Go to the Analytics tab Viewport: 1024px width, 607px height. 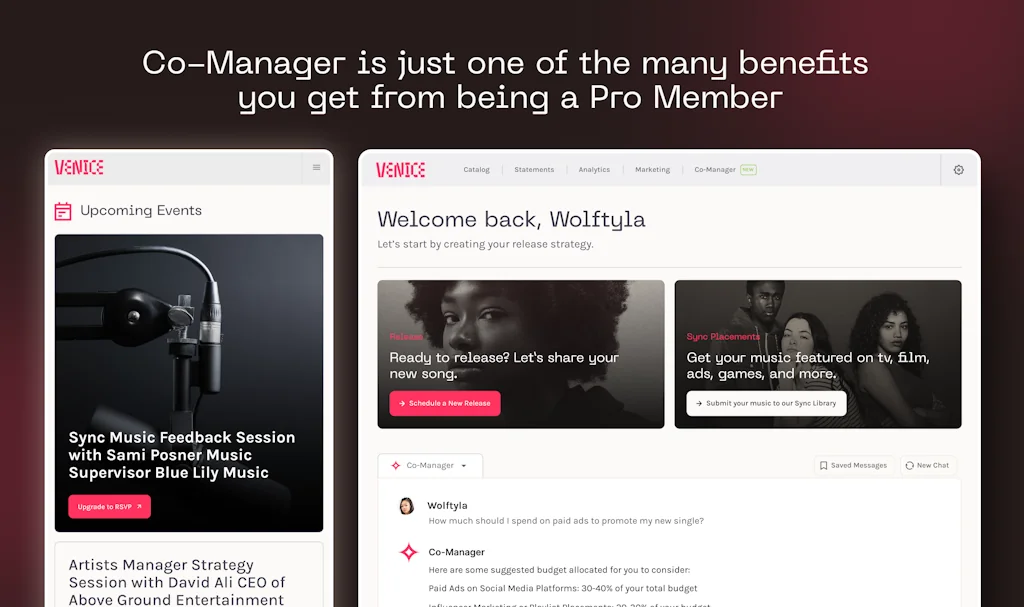594,170
